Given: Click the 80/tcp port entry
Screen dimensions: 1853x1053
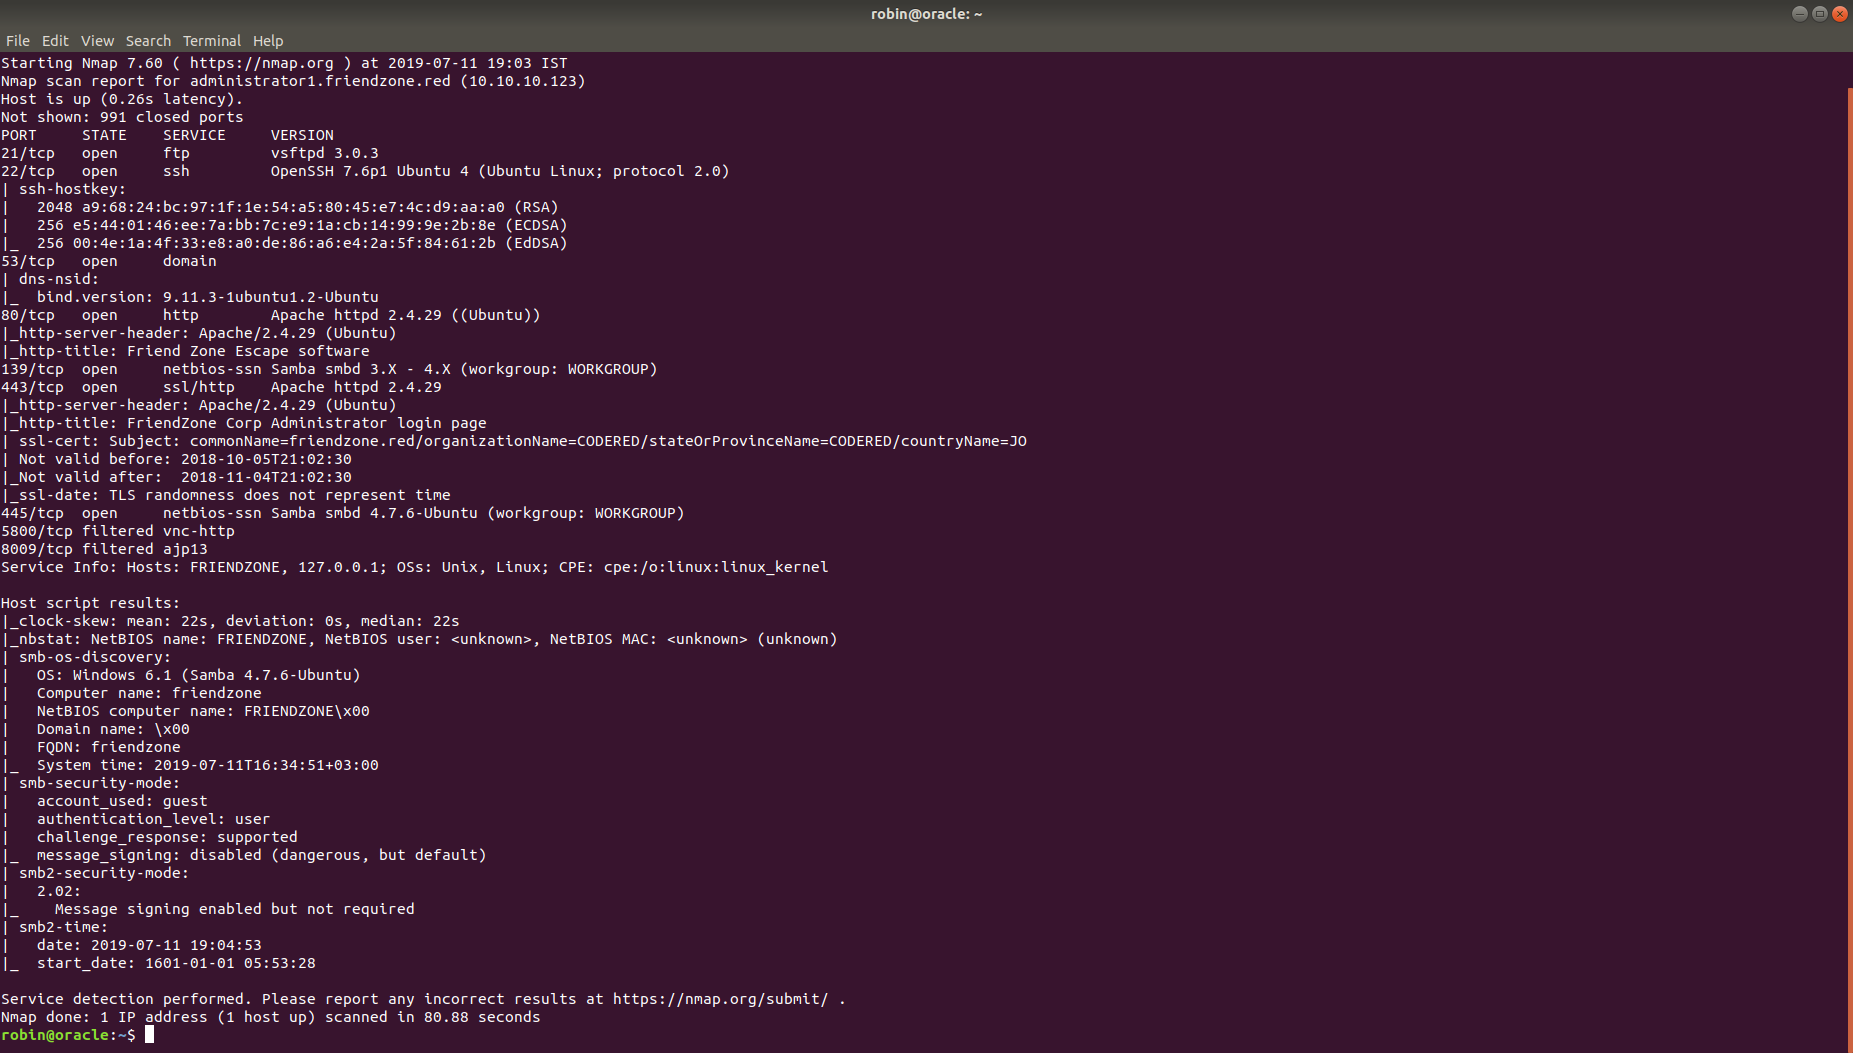Looking at the screenshot, I should (x=28, y=315).
